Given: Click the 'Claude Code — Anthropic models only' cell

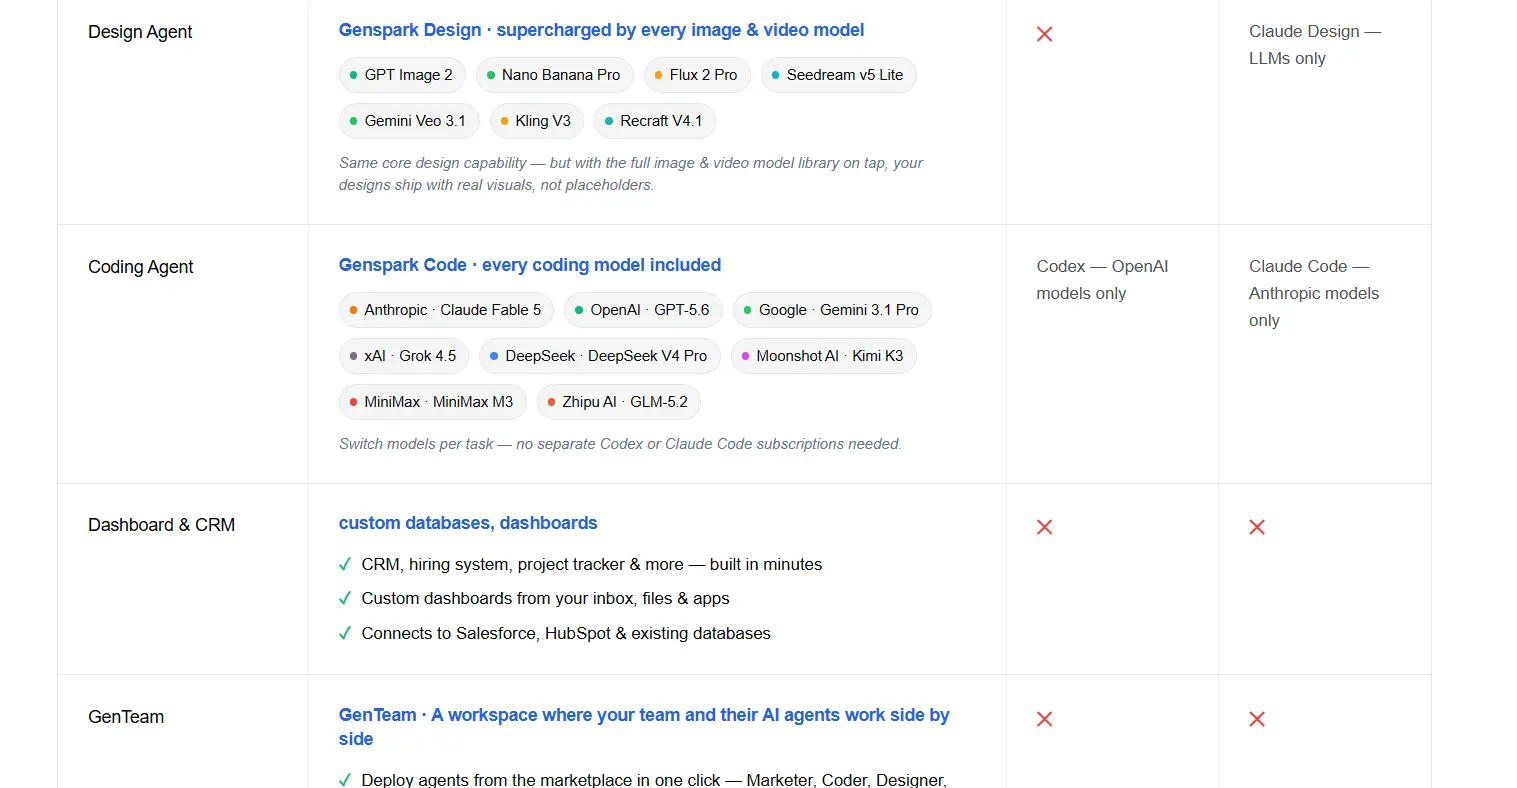Looking at the screenshot, I should 1314,293.
